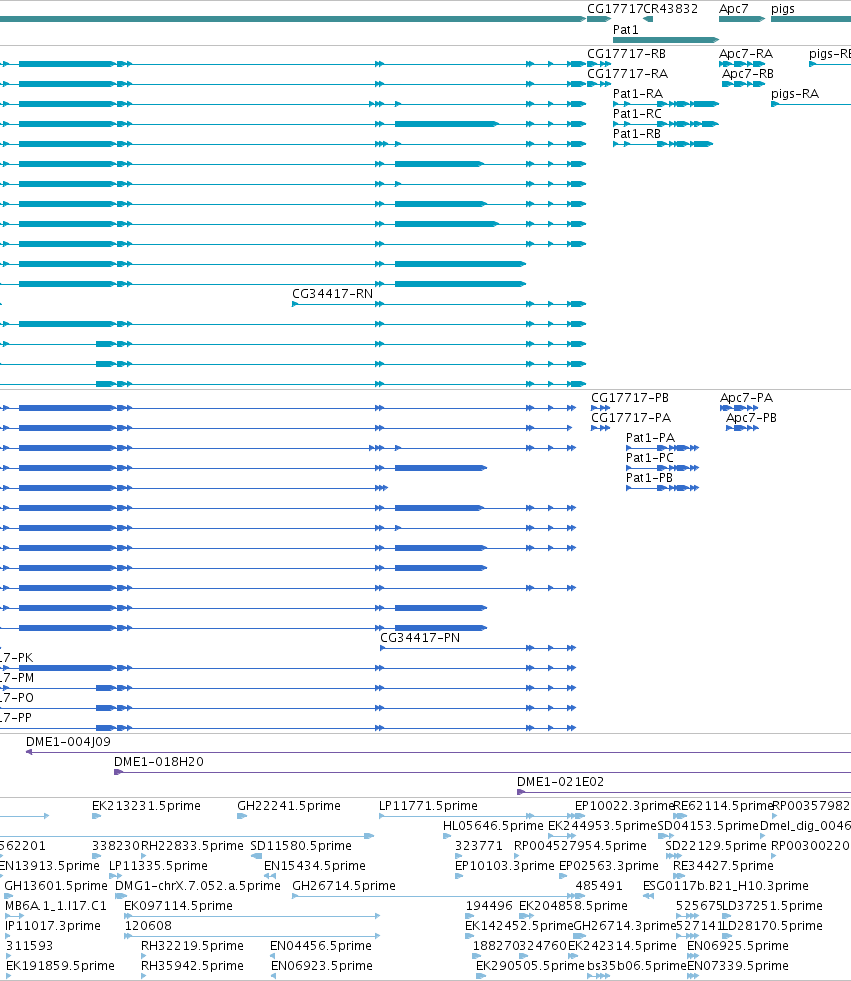Click EST label LP11335.5prime

158,866
